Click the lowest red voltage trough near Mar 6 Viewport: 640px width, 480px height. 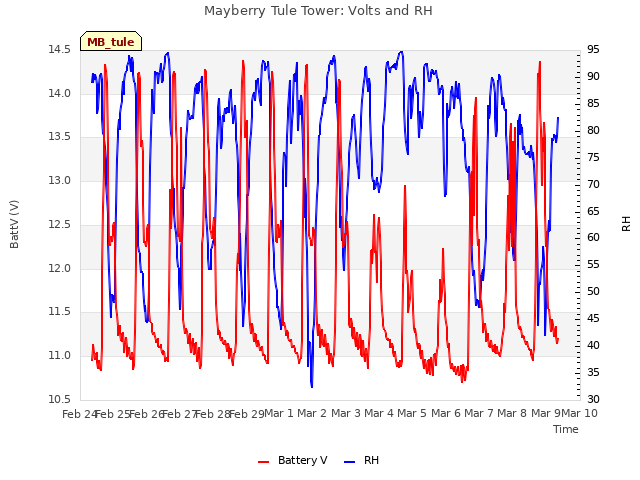tap(462, 381)
